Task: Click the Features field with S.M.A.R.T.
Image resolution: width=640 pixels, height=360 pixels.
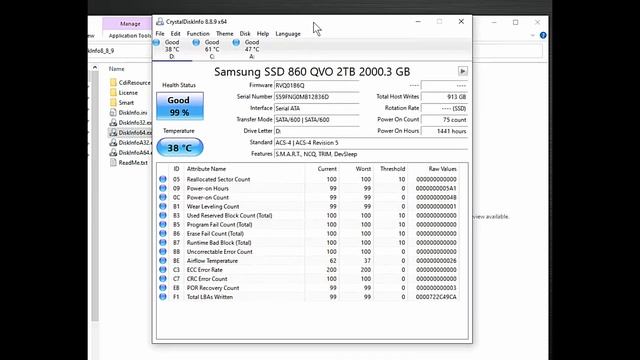Action: [371, 154]
